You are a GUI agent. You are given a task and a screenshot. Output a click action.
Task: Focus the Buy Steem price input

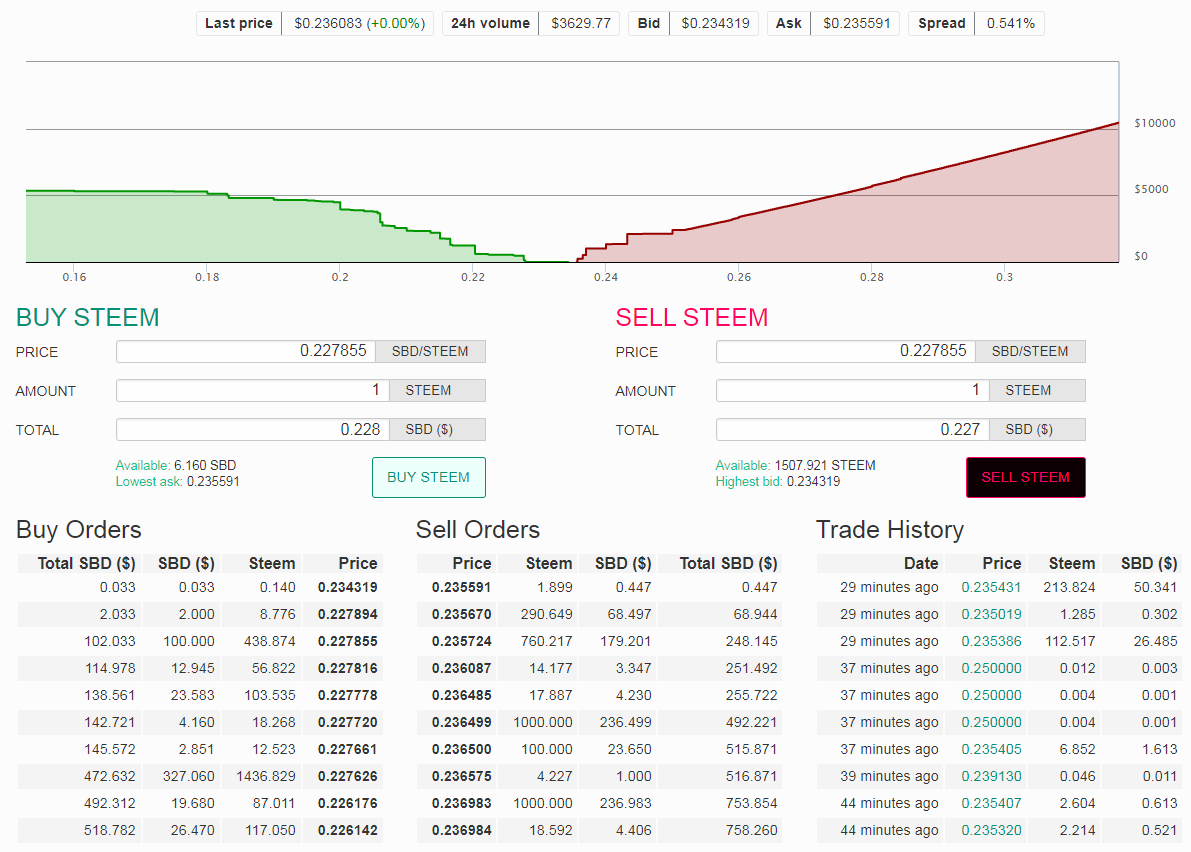246,352
